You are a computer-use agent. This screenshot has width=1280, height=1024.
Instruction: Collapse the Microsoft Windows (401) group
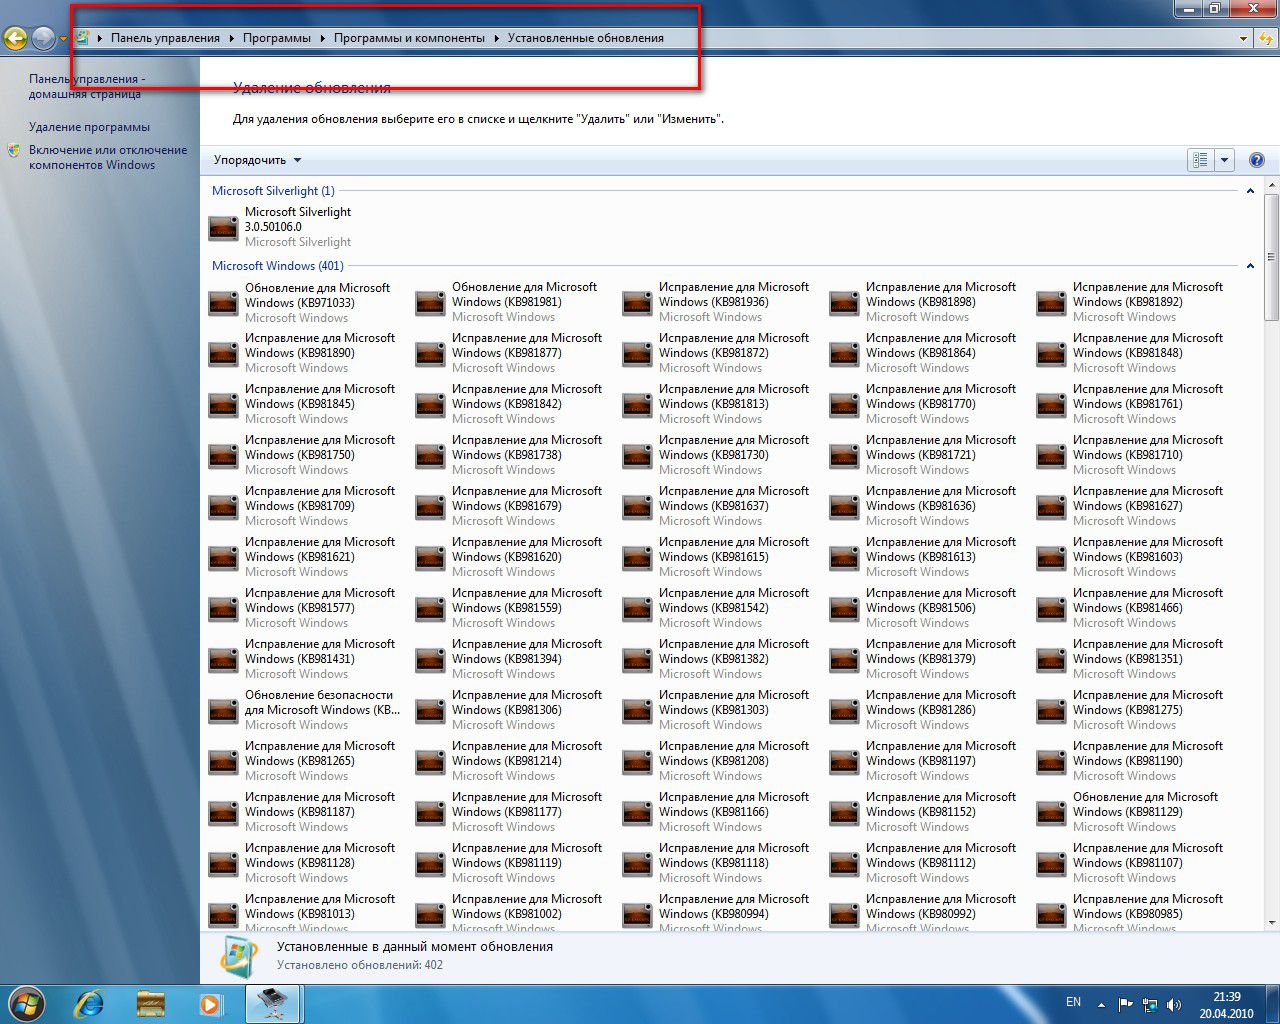[1250, 266]
